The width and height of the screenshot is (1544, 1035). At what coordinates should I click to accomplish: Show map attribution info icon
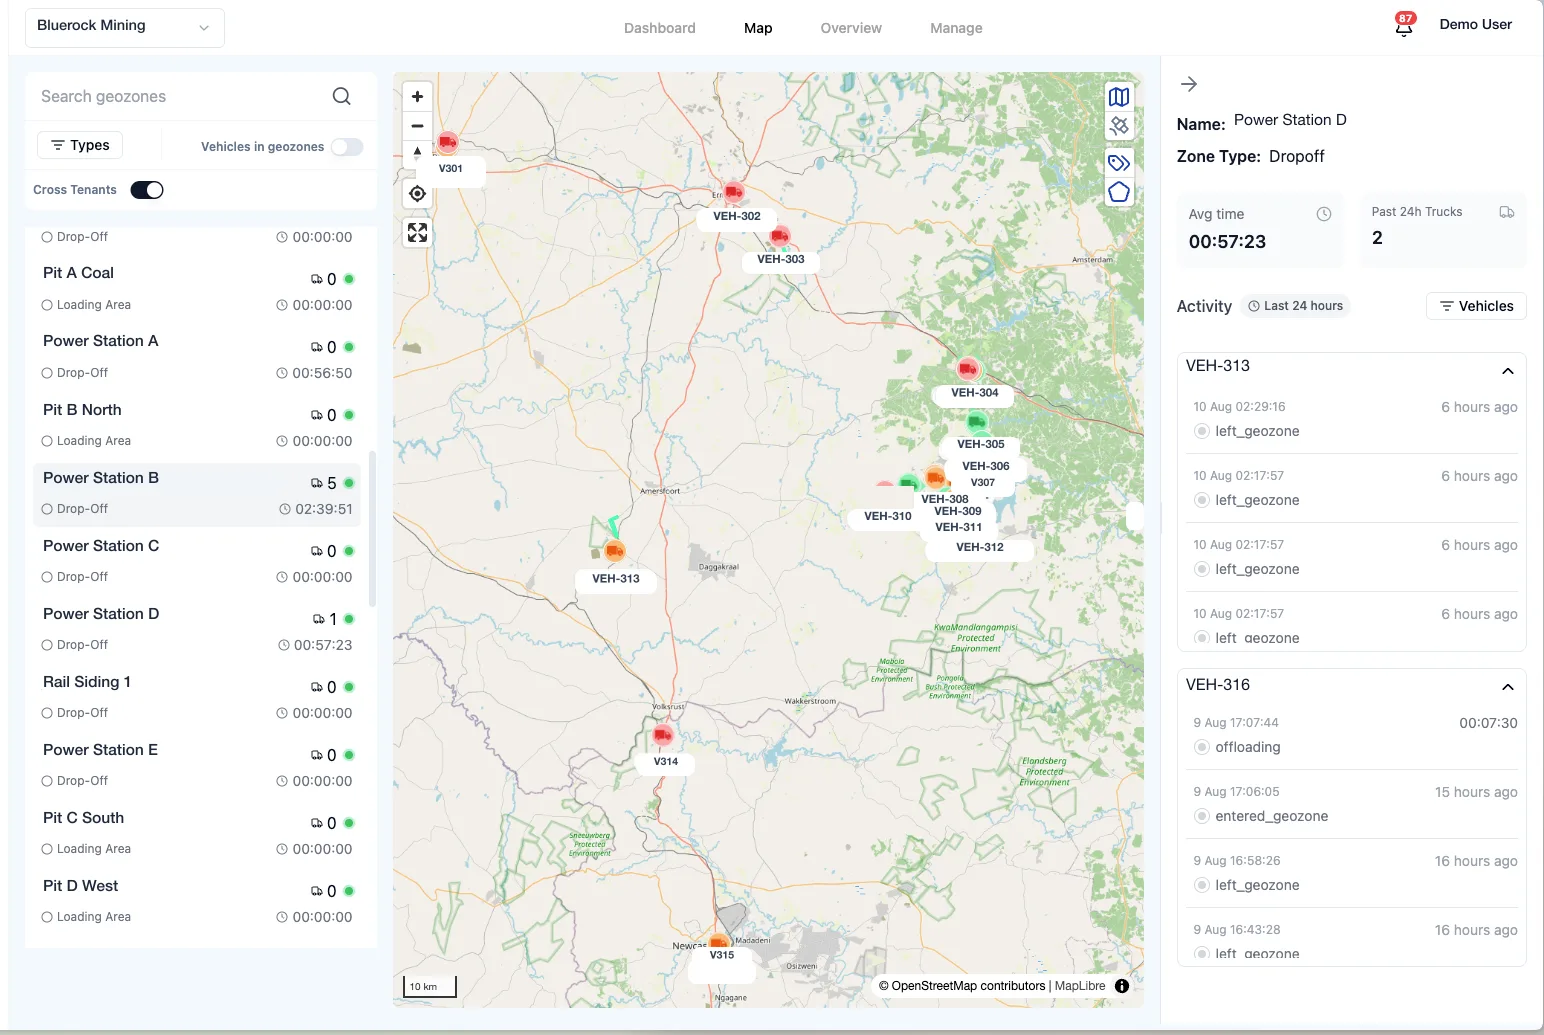click(x=1122, y=986)
